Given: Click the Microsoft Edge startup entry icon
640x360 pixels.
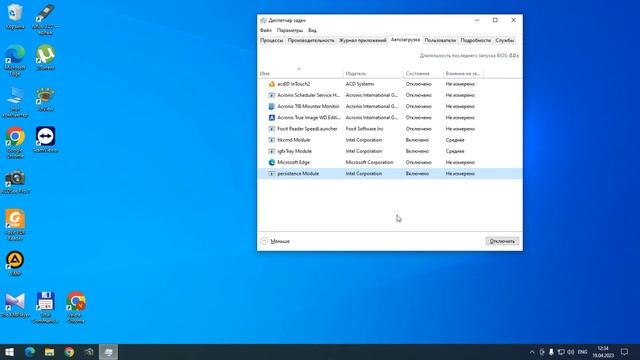Looking at the screenshot, I should pyautogui.click(x=271, y=162).
